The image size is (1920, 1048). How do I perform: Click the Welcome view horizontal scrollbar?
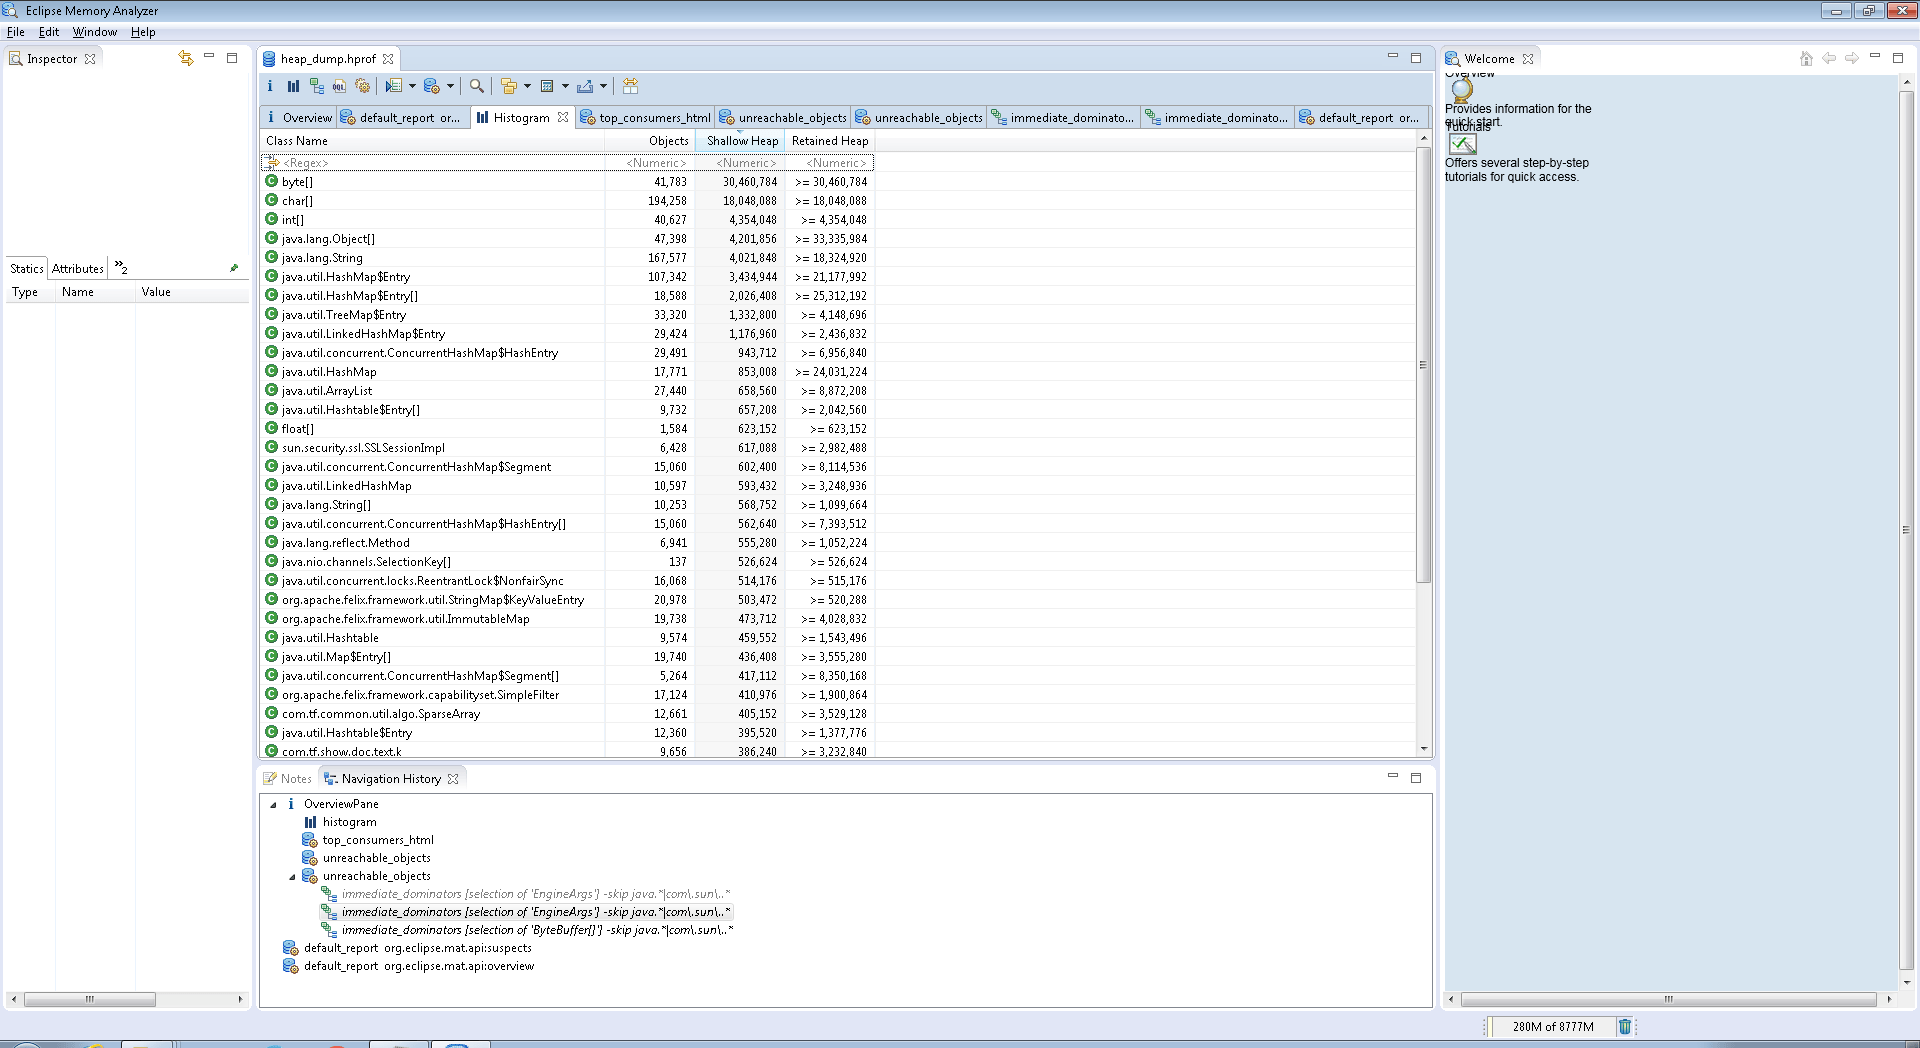tap(1668, 999)
